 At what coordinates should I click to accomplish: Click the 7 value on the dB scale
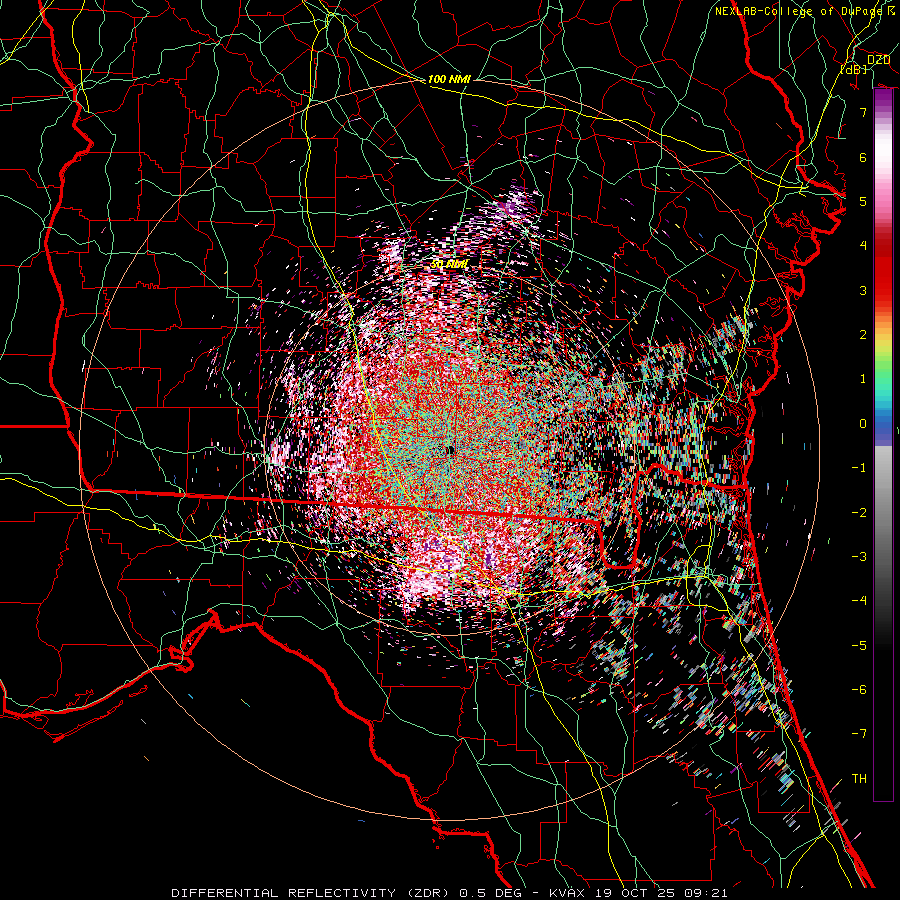coord(863,112)
